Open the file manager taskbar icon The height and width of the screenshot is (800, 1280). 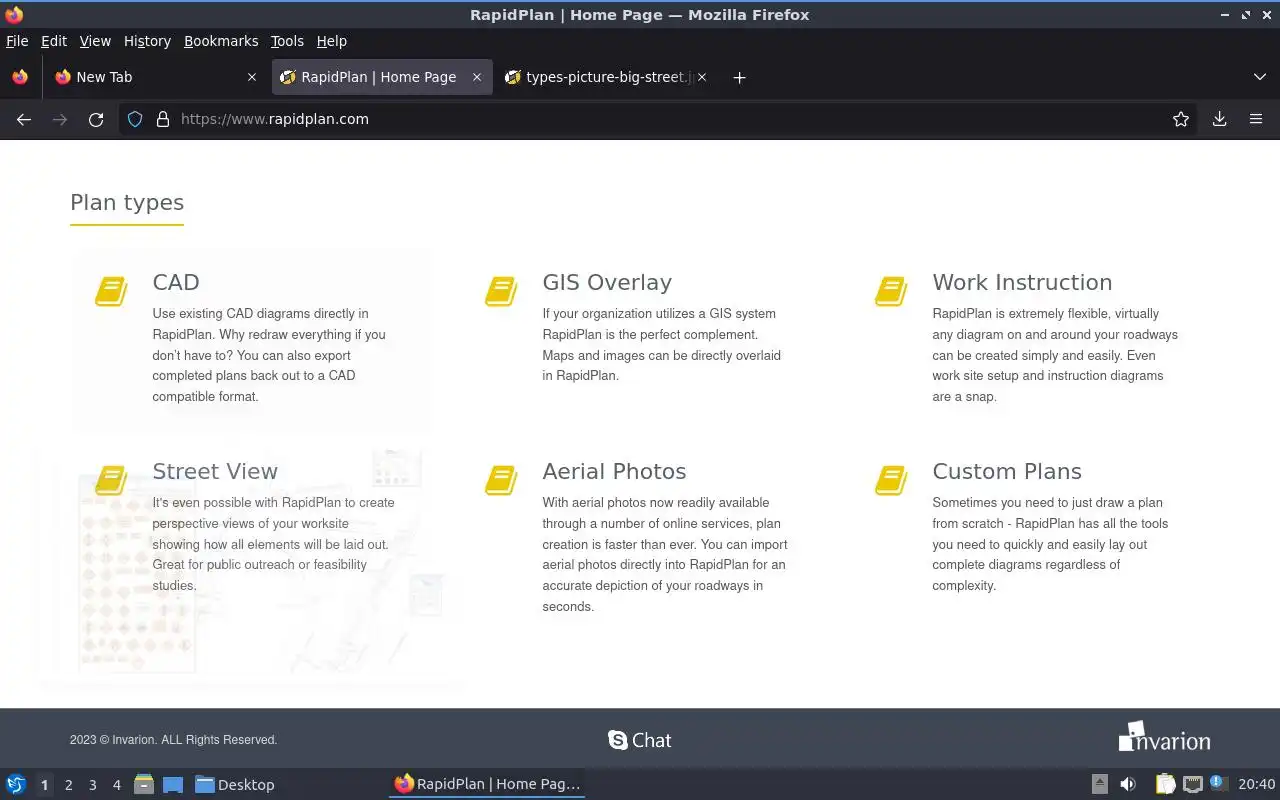144,784
